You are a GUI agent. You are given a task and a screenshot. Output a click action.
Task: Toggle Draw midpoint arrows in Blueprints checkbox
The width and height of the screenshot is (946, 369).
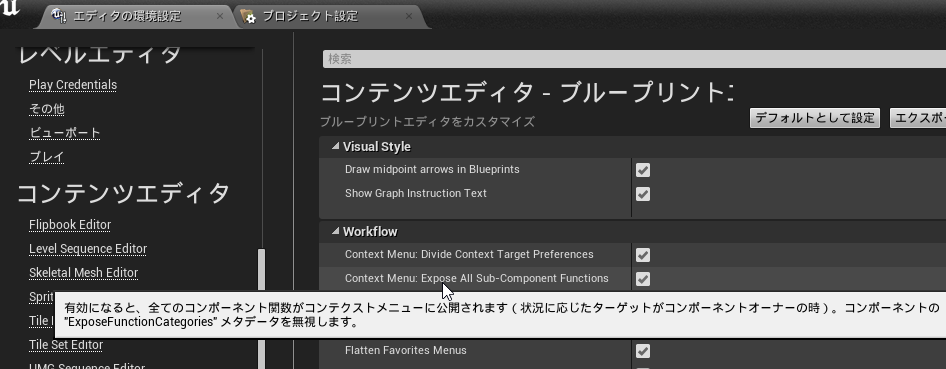pyautogui.click(x=643, y=170)
